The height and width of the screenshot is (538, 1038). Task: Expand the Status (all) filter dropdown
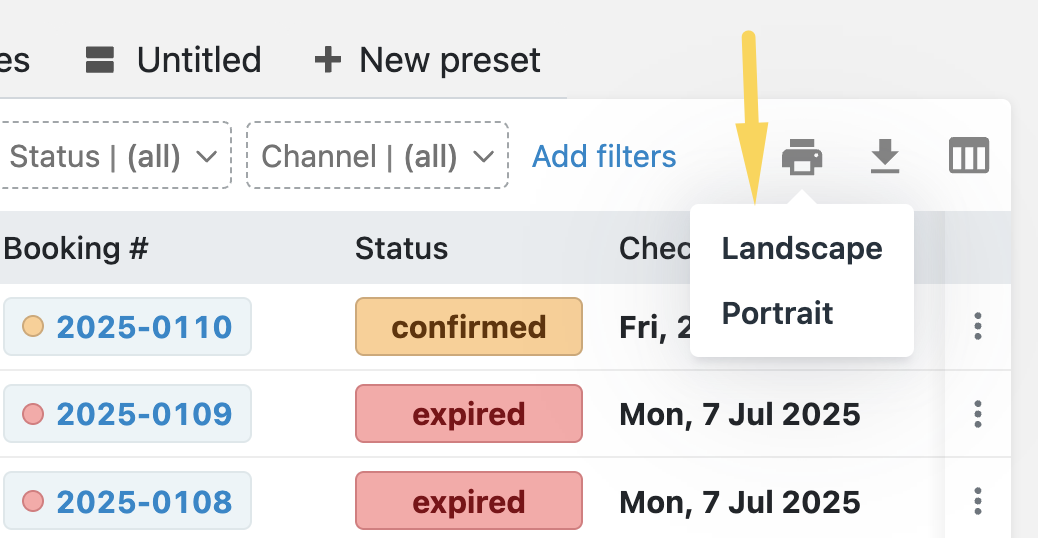click(x=113, y=156)
